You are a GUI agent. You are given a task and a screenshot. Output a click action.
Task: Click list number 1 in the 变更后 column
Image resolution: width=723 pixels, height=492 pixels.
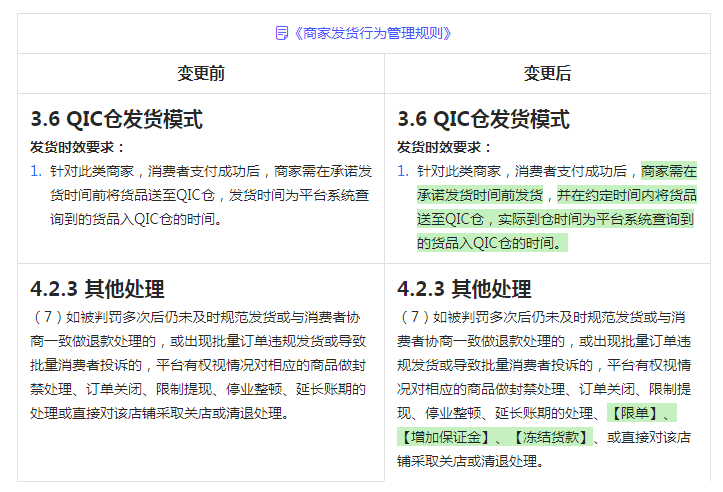pos(403,171)
